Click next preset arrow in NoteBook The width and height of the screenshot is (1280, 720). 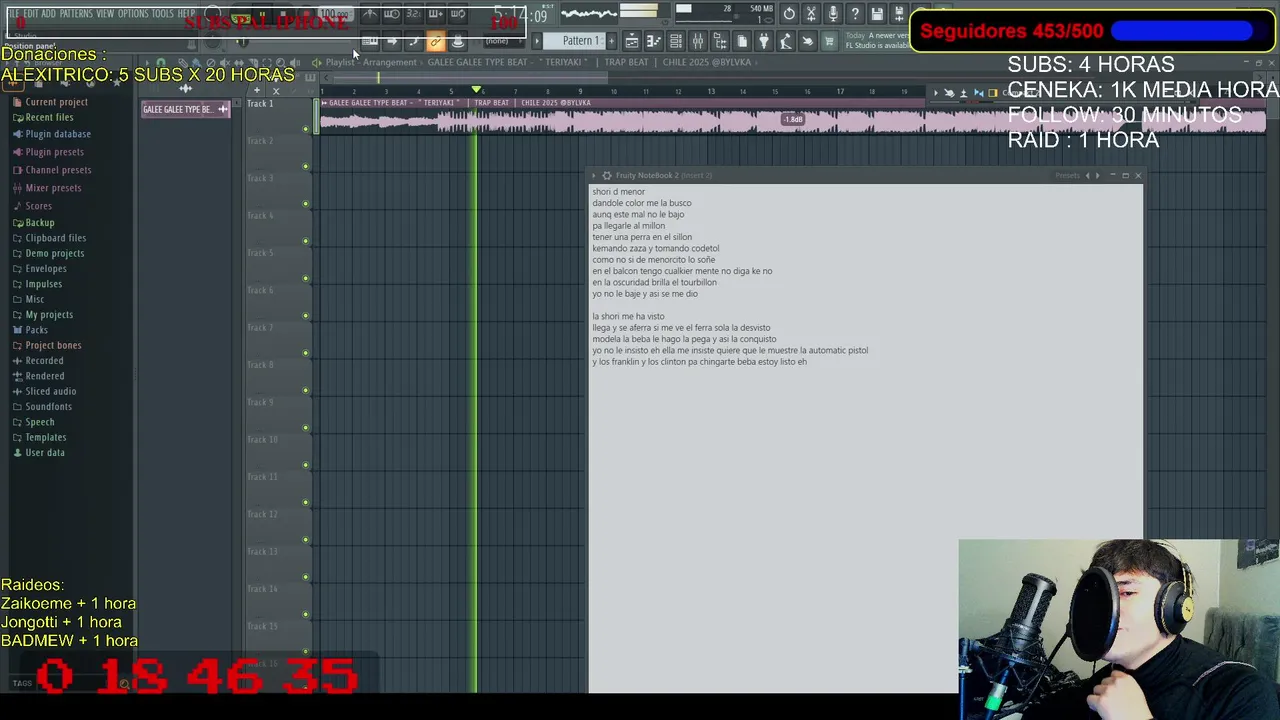click(x=1097, y=175)
